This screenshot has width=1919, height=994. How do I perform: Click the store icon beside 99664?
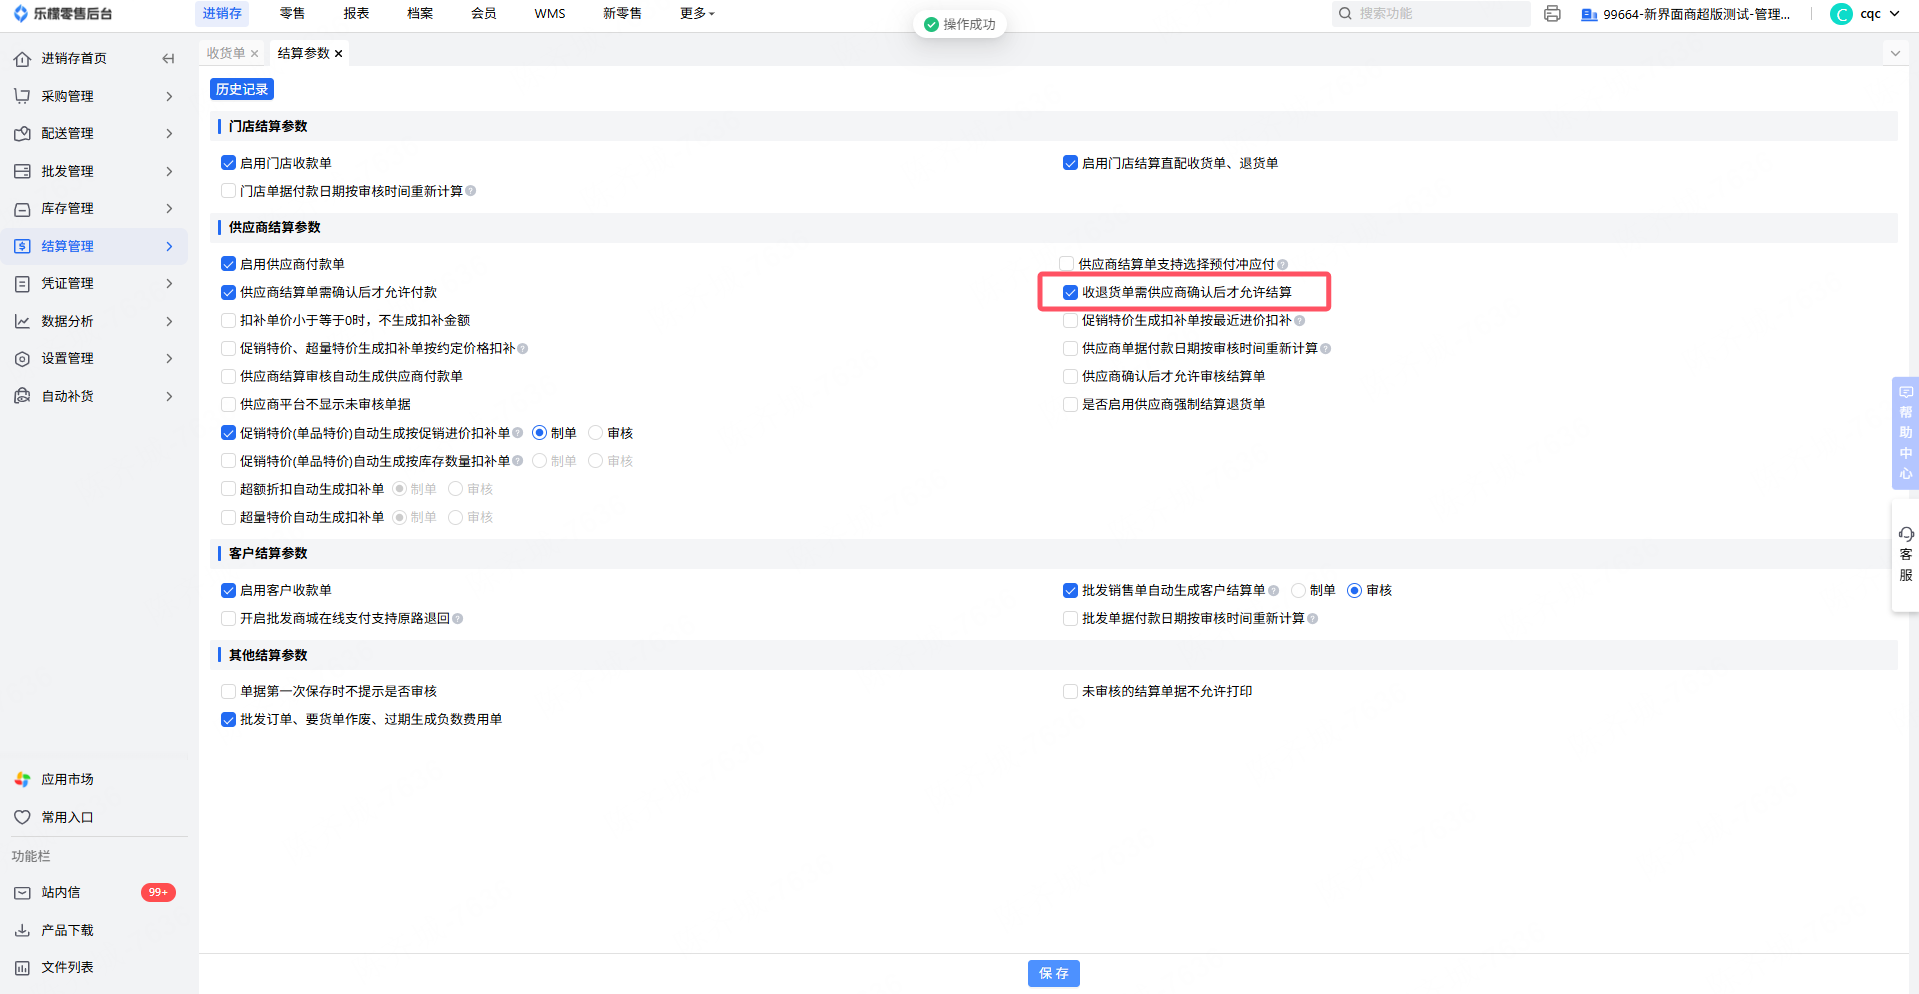click(x=1589, y=15)
